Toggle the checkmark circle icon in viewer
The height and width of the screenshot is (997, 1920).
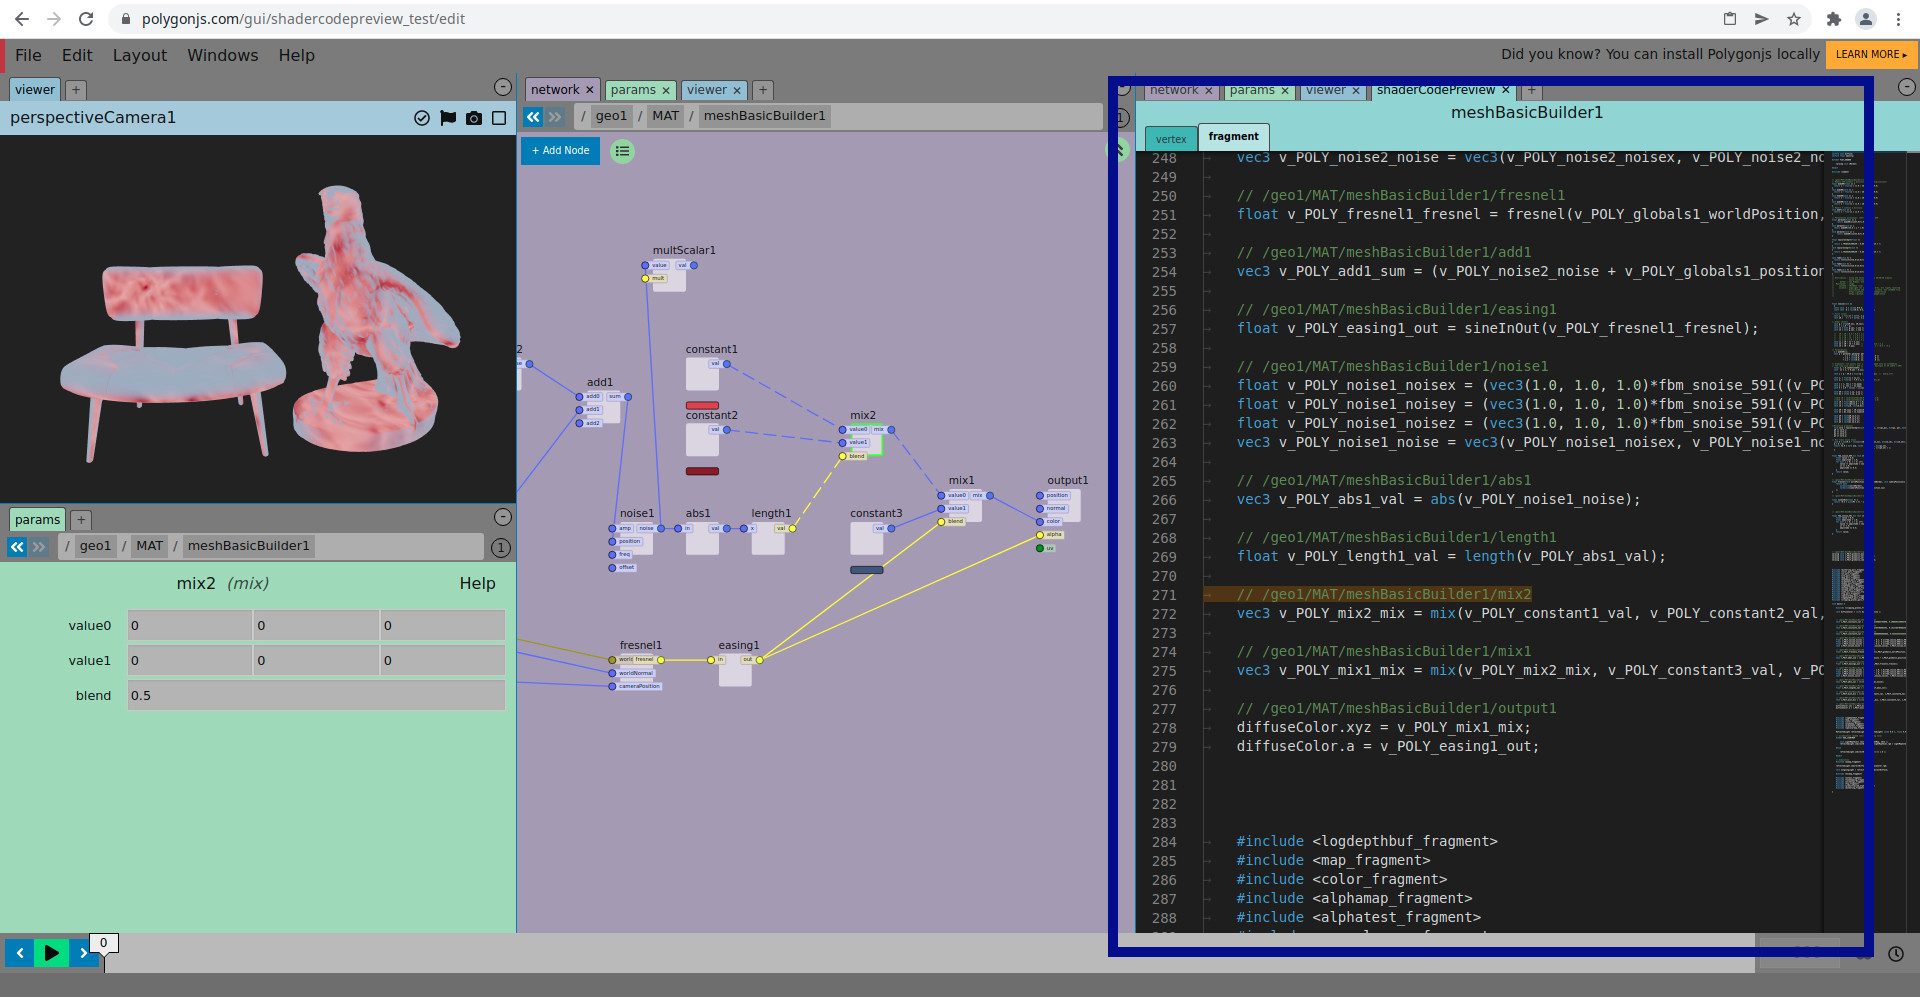[422, 118]
